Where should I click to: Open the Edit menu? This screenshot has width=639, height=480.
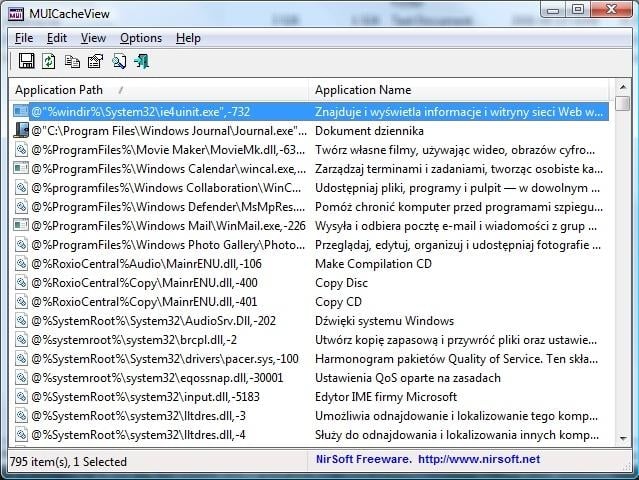click(x=57, y=38)
